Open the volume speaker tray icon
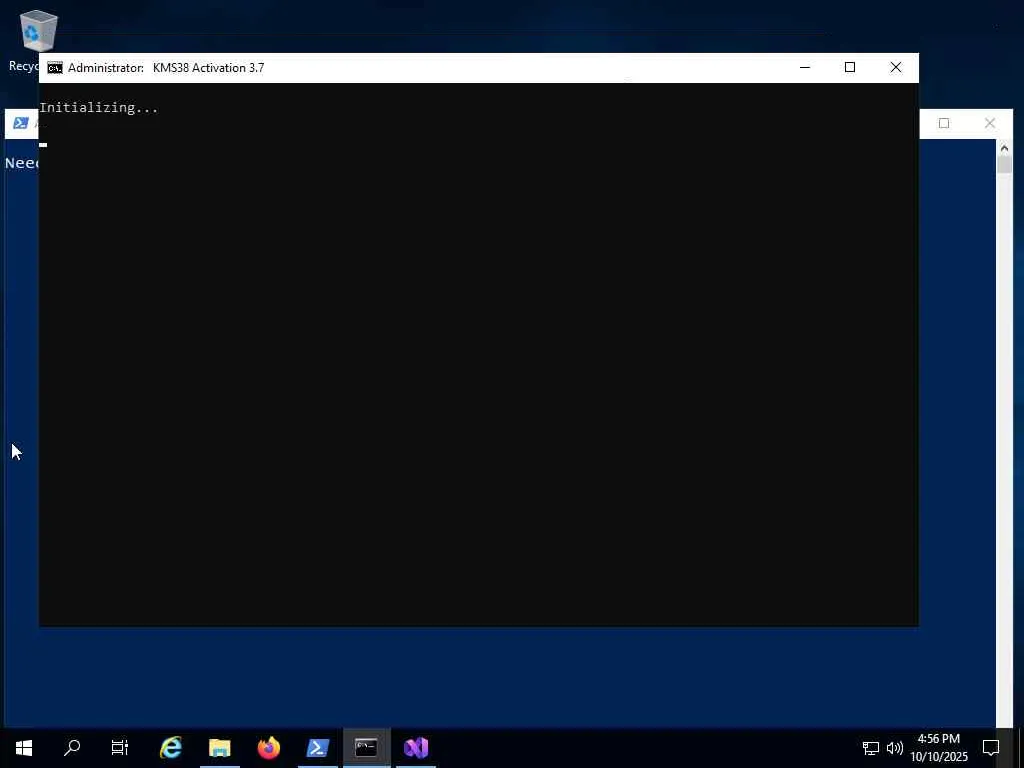Viewport: 1024px width, 768px height. (x=895, y=748)
